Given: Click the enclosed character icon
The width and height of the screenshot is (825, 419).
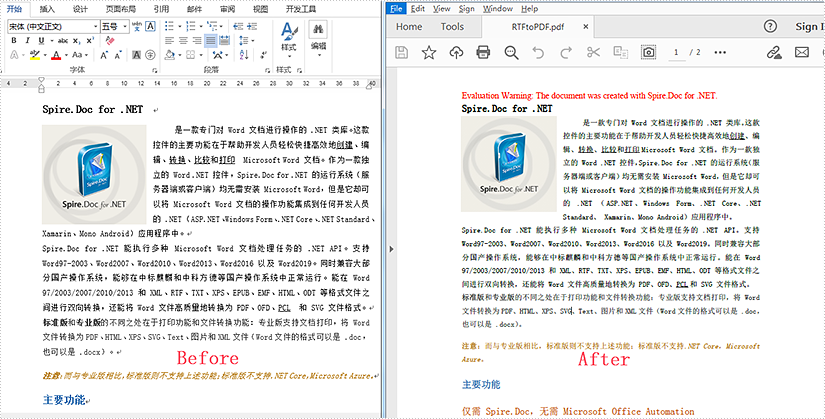Looking at the screenshot, I should pos(150,55).
